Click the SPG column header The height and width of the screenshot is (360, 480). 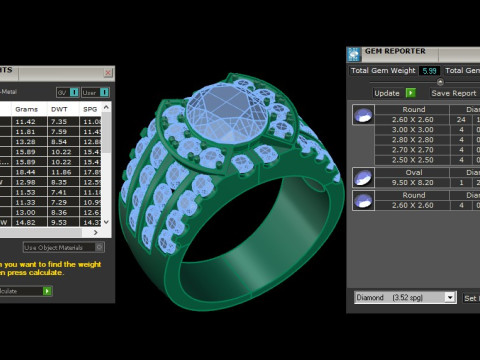pos(90,109)
